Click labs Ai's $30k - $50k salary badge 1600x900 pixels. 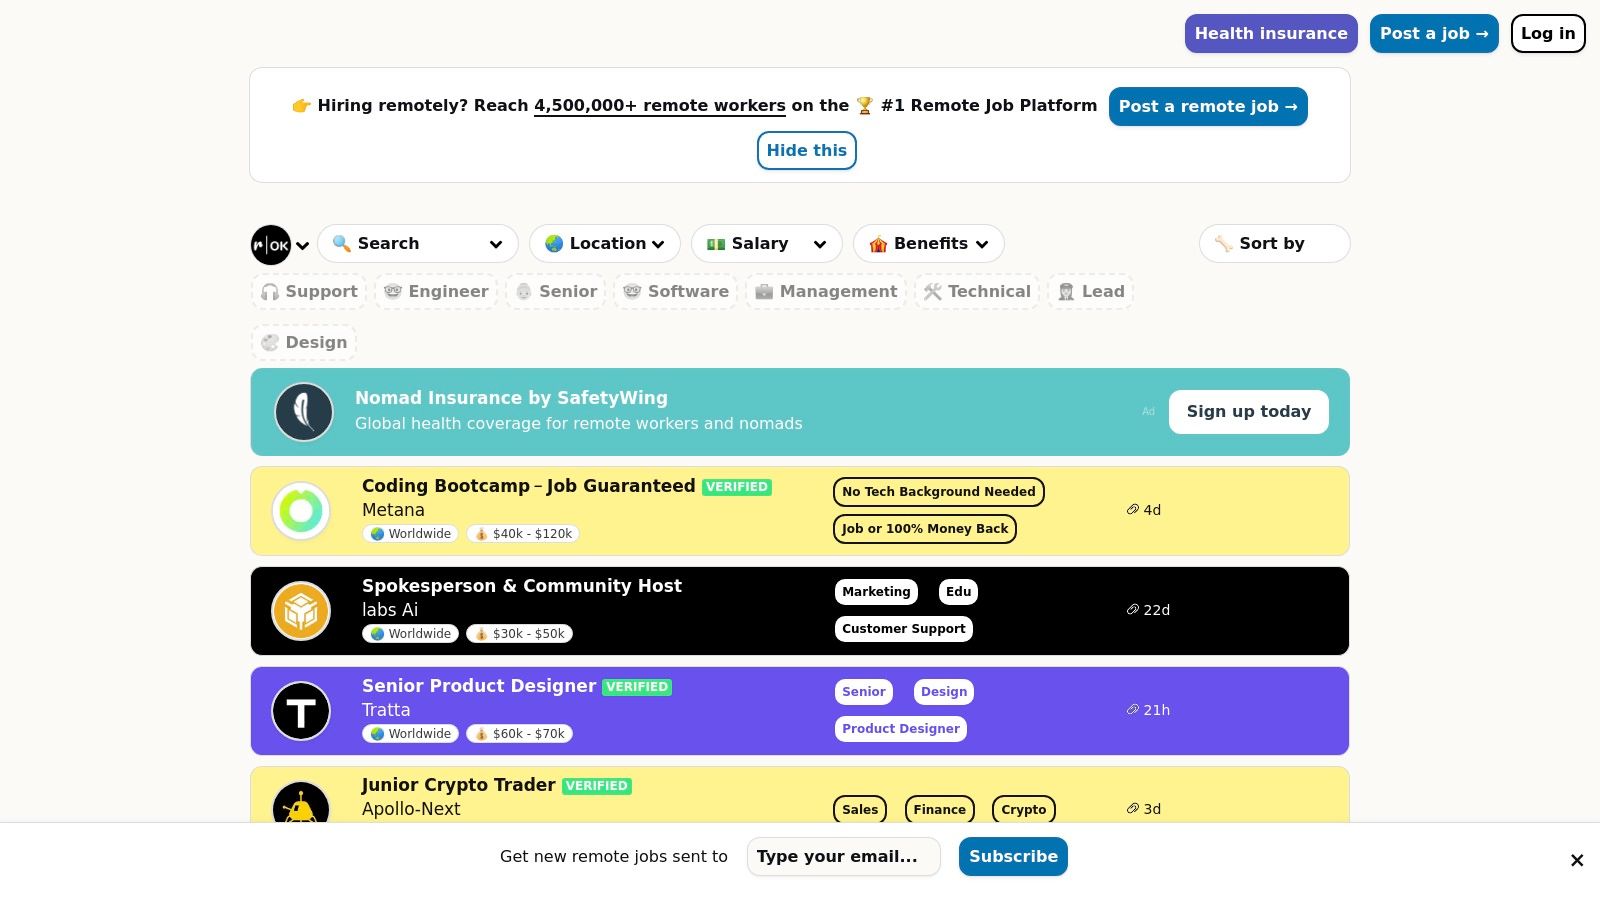click(520, 634)
